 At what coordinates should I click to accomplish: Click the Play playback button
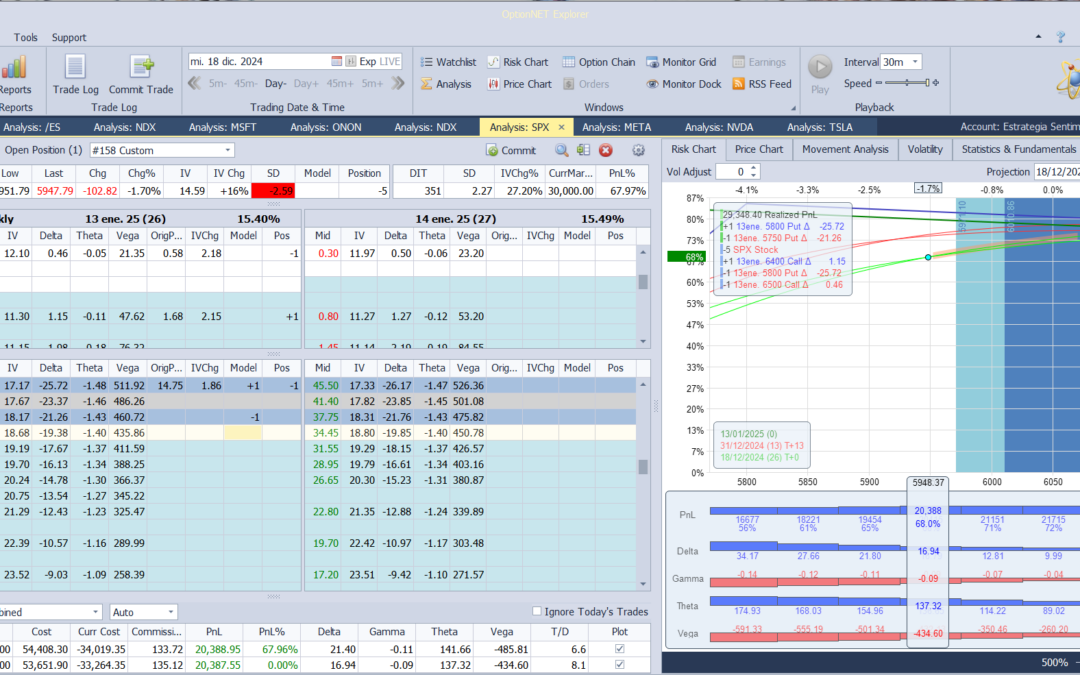[820, 74]
